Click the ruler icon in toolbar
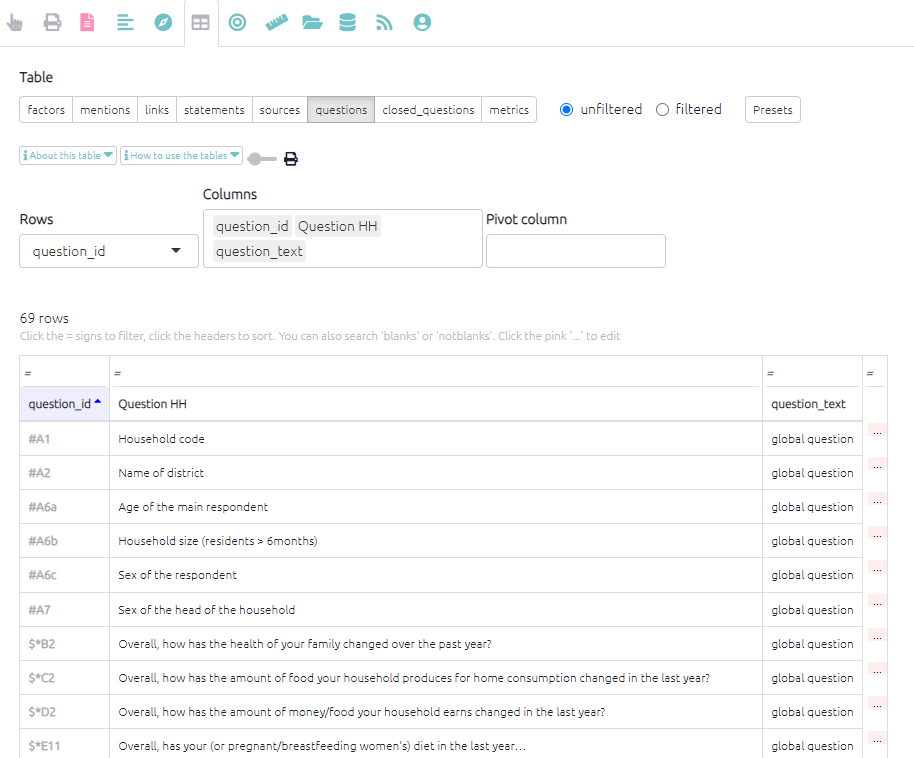The height and width of the screenshot is (758, 914). pos(276,22)
